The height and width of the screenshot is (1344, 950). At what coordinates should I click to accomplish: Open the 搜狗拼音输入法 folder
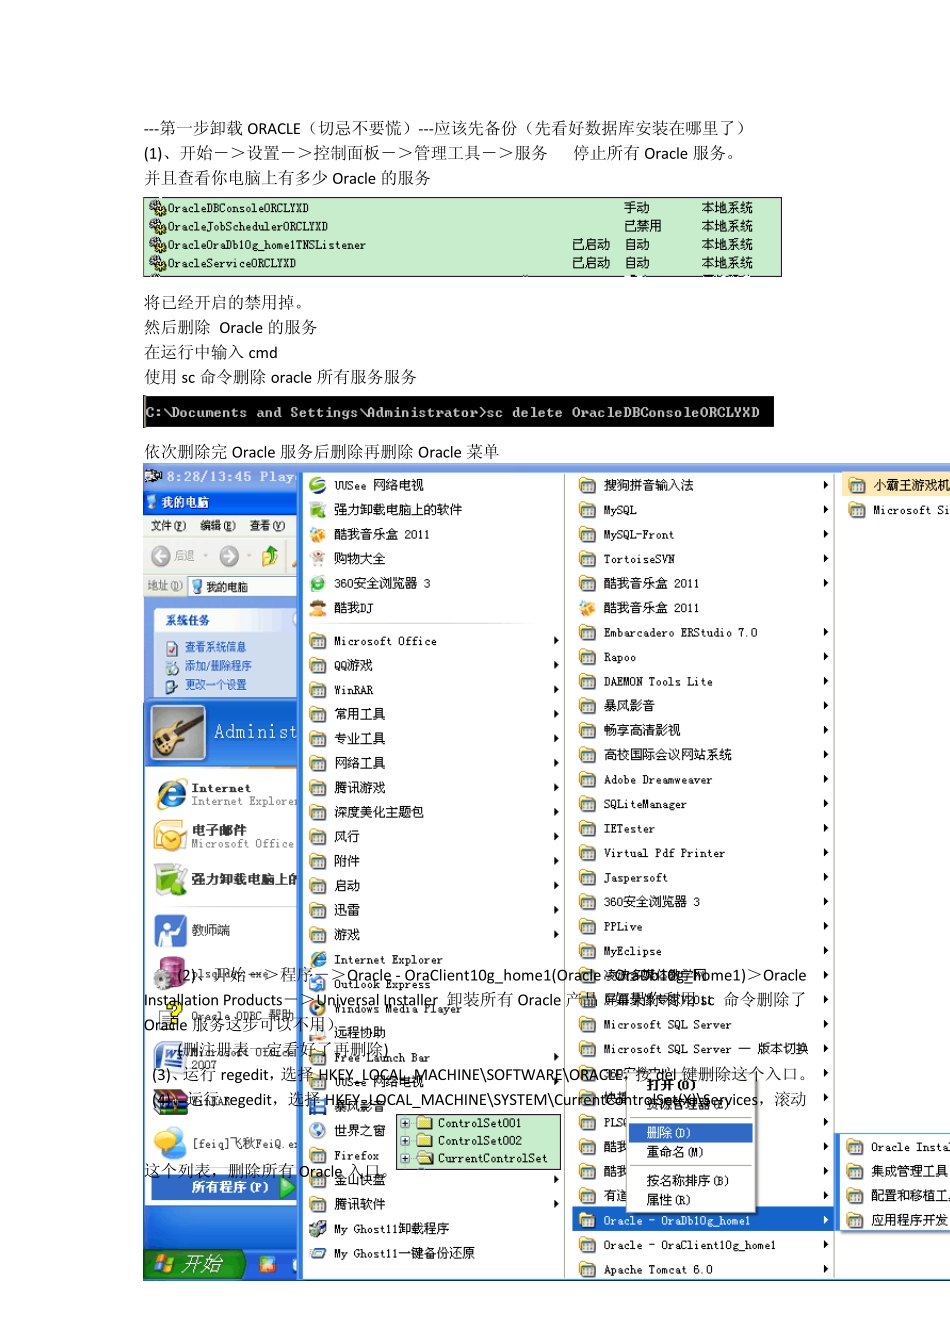pyautogui.click(x=636, y=485)
